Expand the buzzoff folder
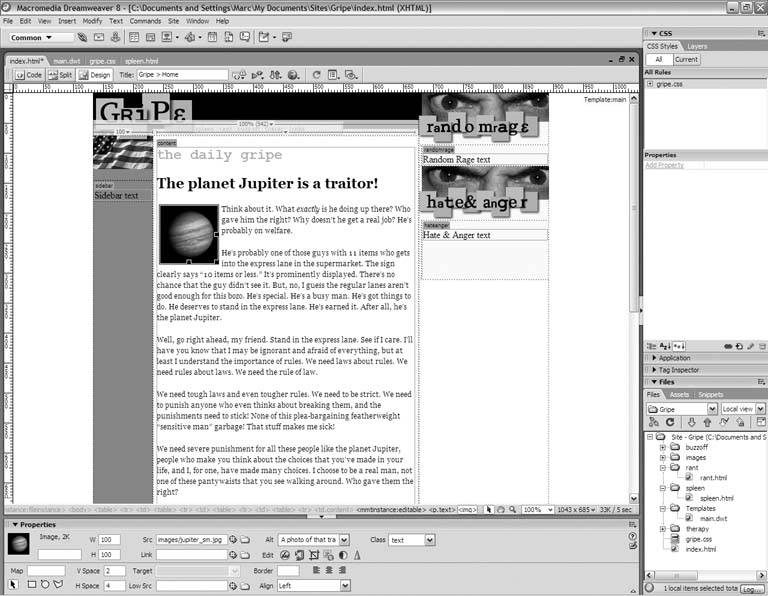768x596 pixels. point(662,447)
